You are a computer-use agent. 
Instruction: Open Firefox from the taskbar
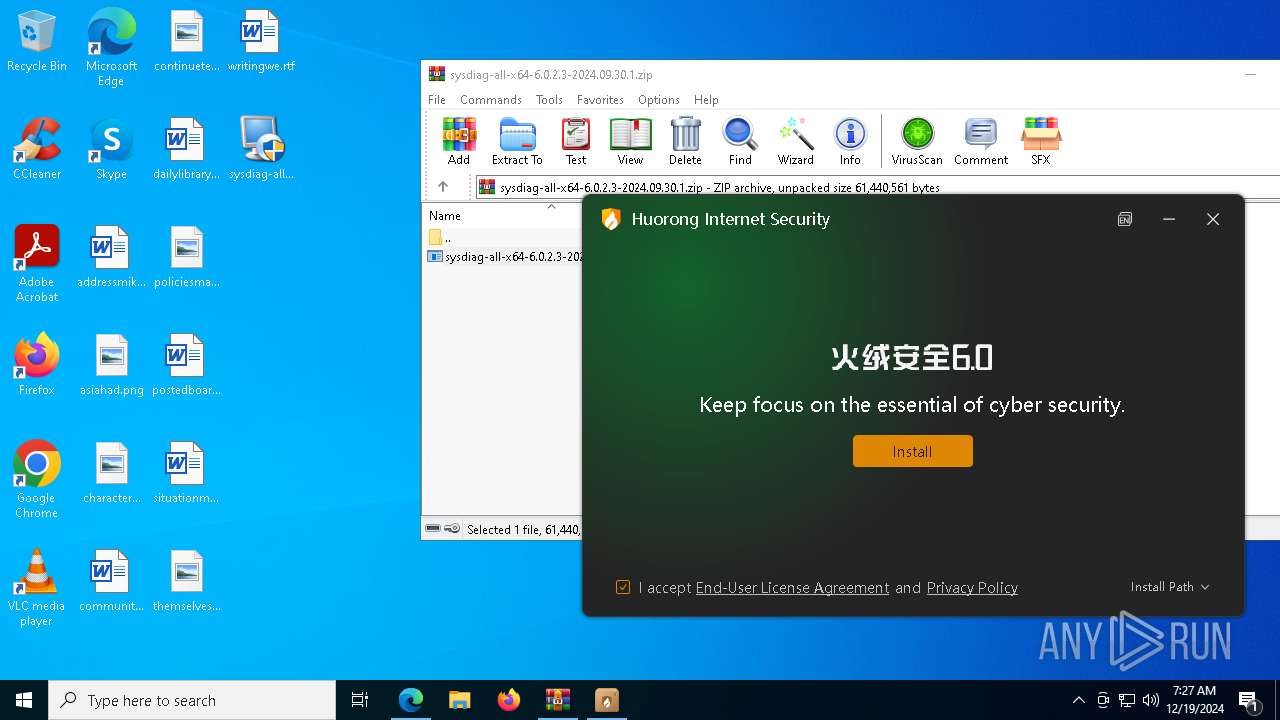[x=509, y=700]
